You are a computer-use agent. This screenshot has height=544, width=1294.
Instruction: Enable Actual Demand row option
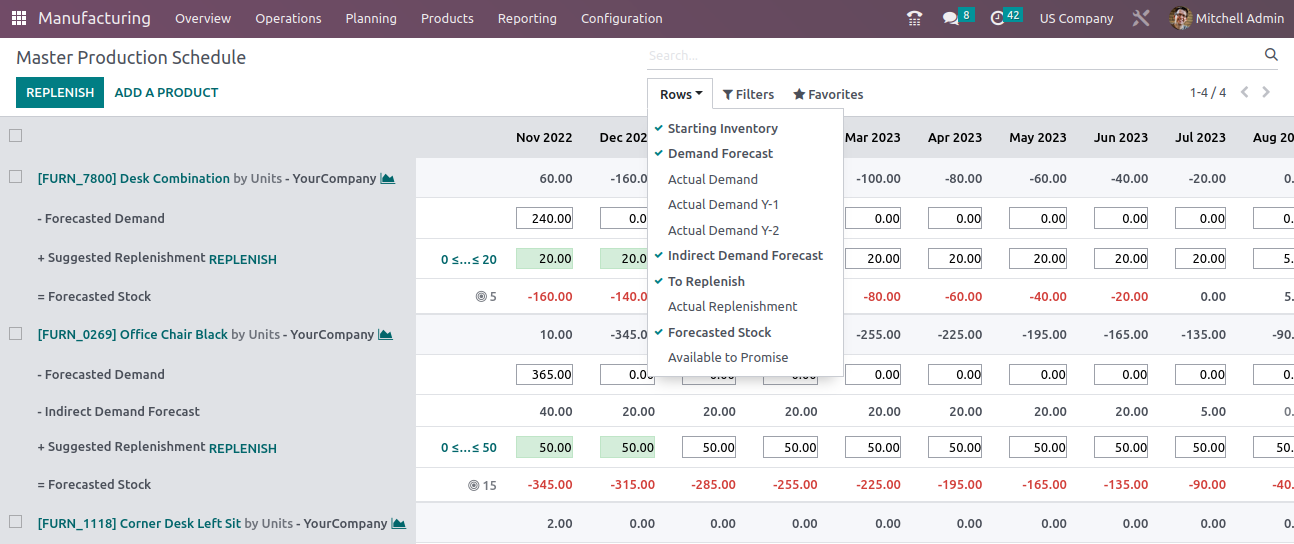pos(712,179)
